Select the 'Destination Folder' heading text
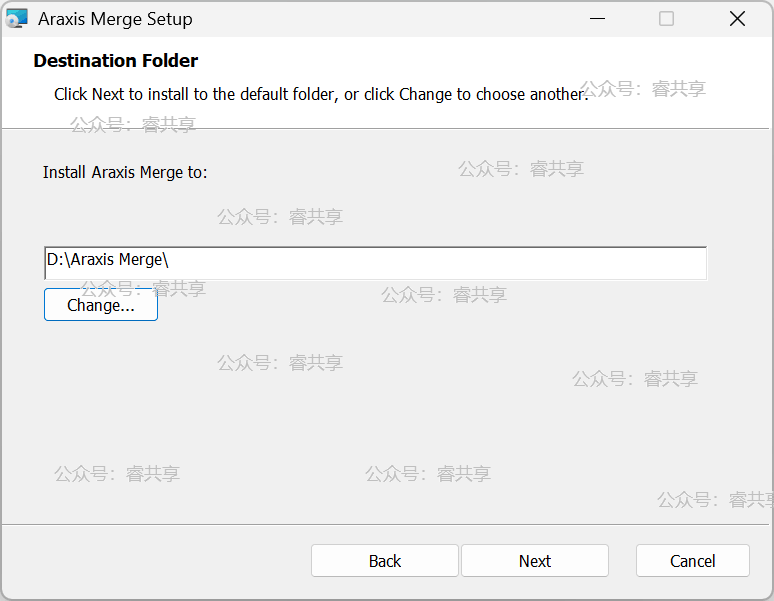Viewport: 774px width, 601px height. tap(116, 61)
